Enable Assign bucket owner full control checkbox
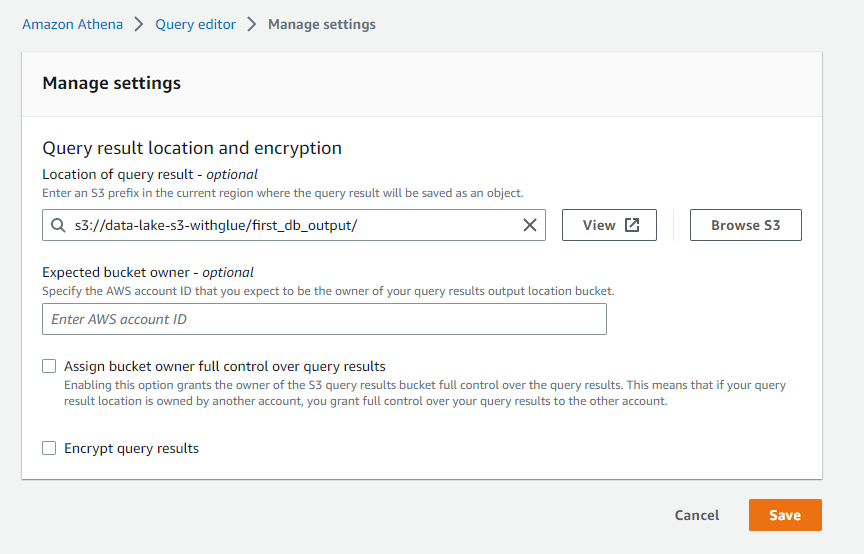 49,366
